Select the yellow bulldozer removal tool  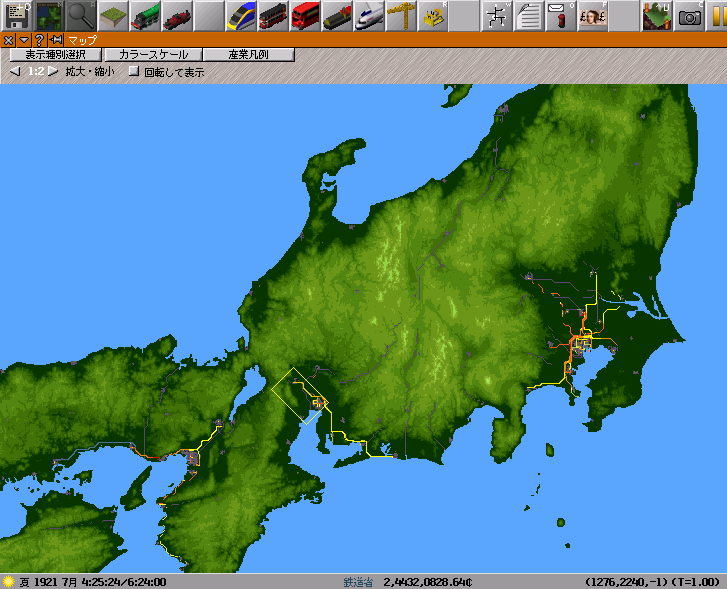[x=433, y=16]
